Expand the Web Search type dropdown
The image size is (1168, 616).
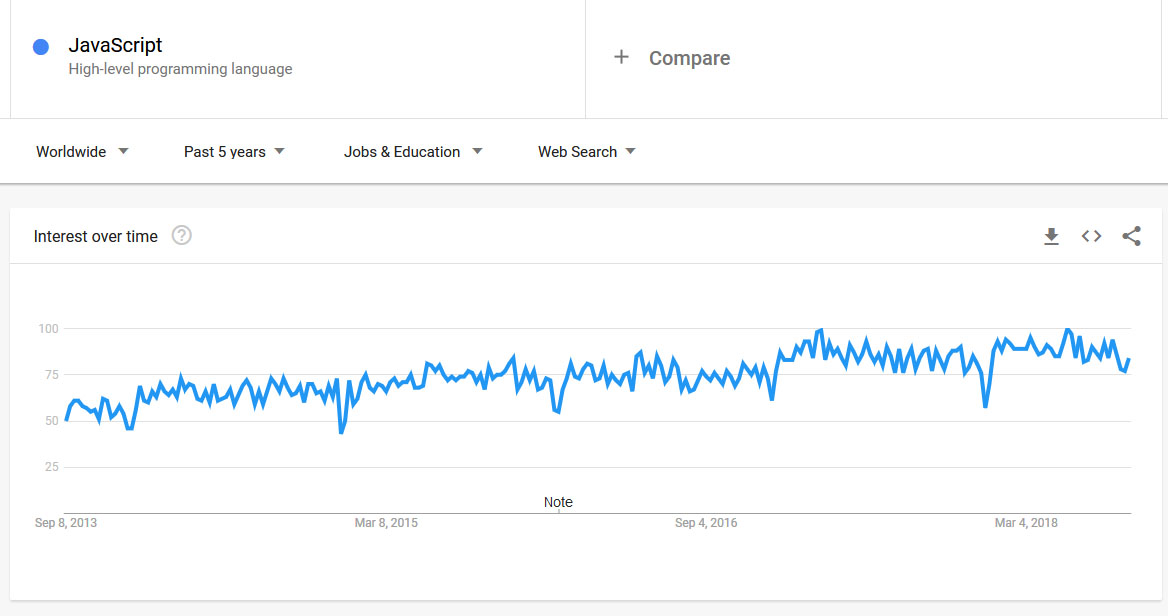[587, 152]
